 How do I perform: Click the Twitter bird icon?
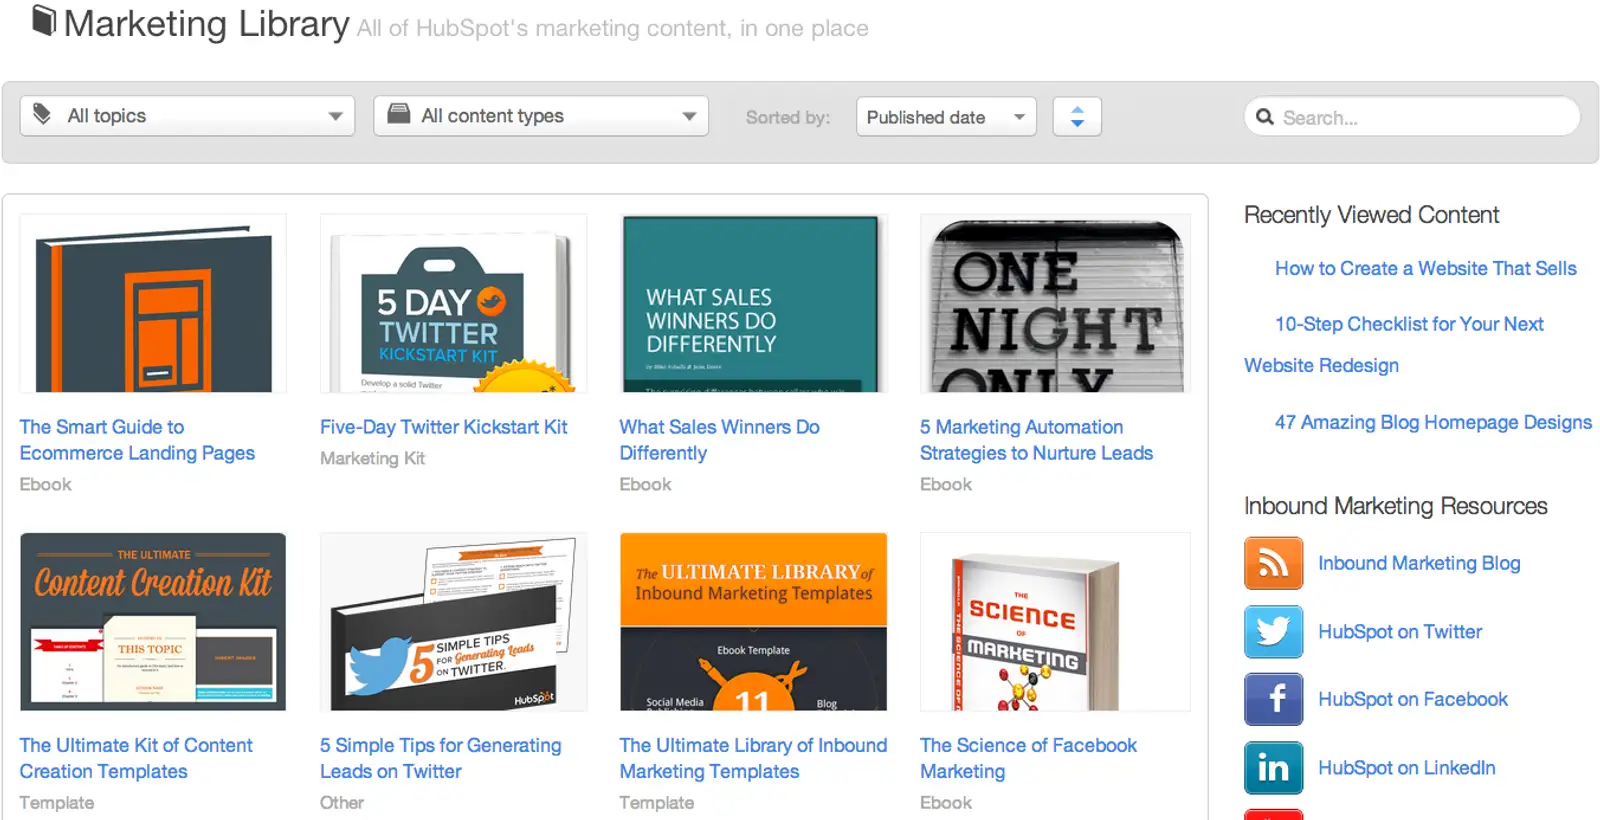pyautogui.click(x=1273, y=631)
